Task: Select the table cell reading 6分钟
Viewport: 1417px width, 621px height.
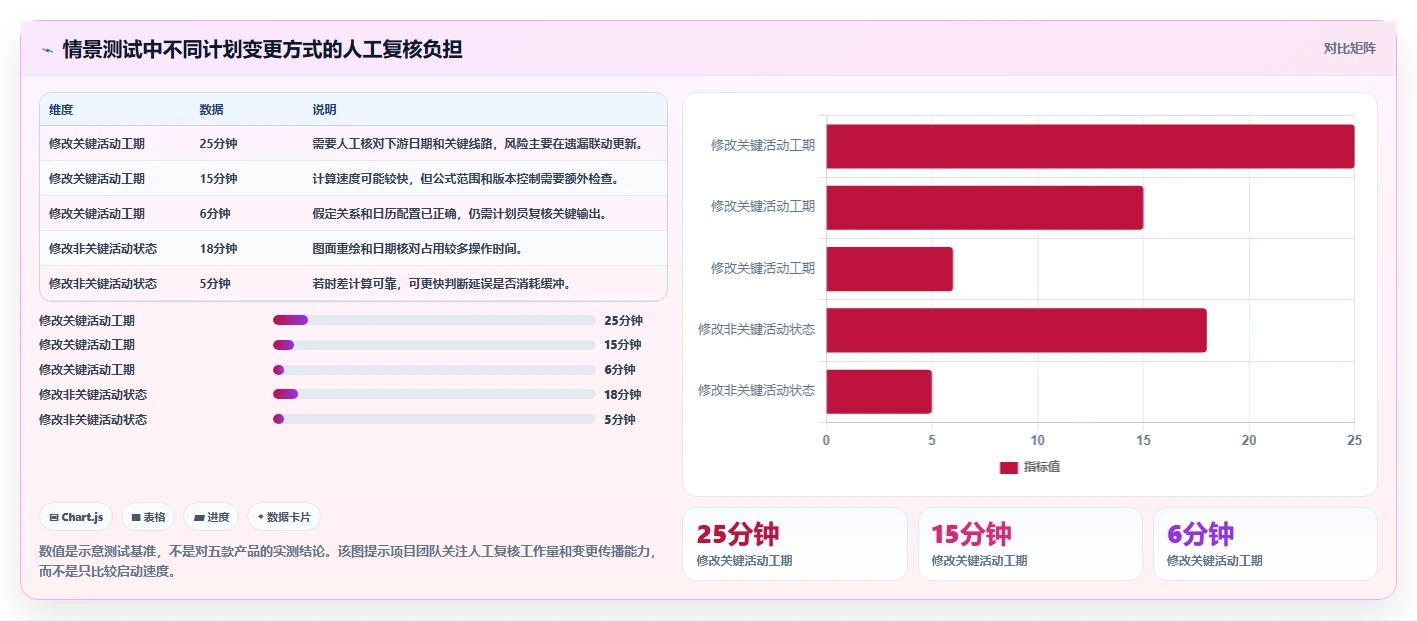Action: click(215, 213)
